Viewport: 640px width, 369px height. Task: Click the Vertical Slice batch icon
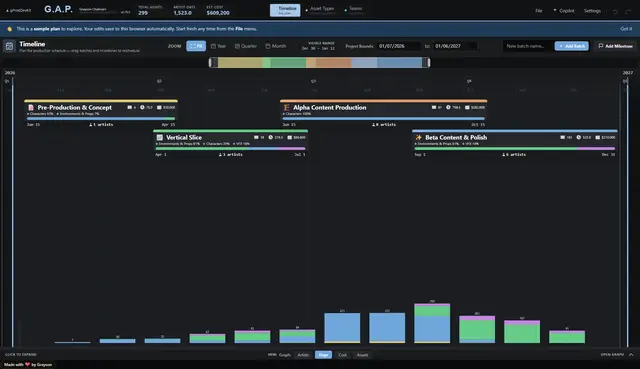[x=160, y=138]
